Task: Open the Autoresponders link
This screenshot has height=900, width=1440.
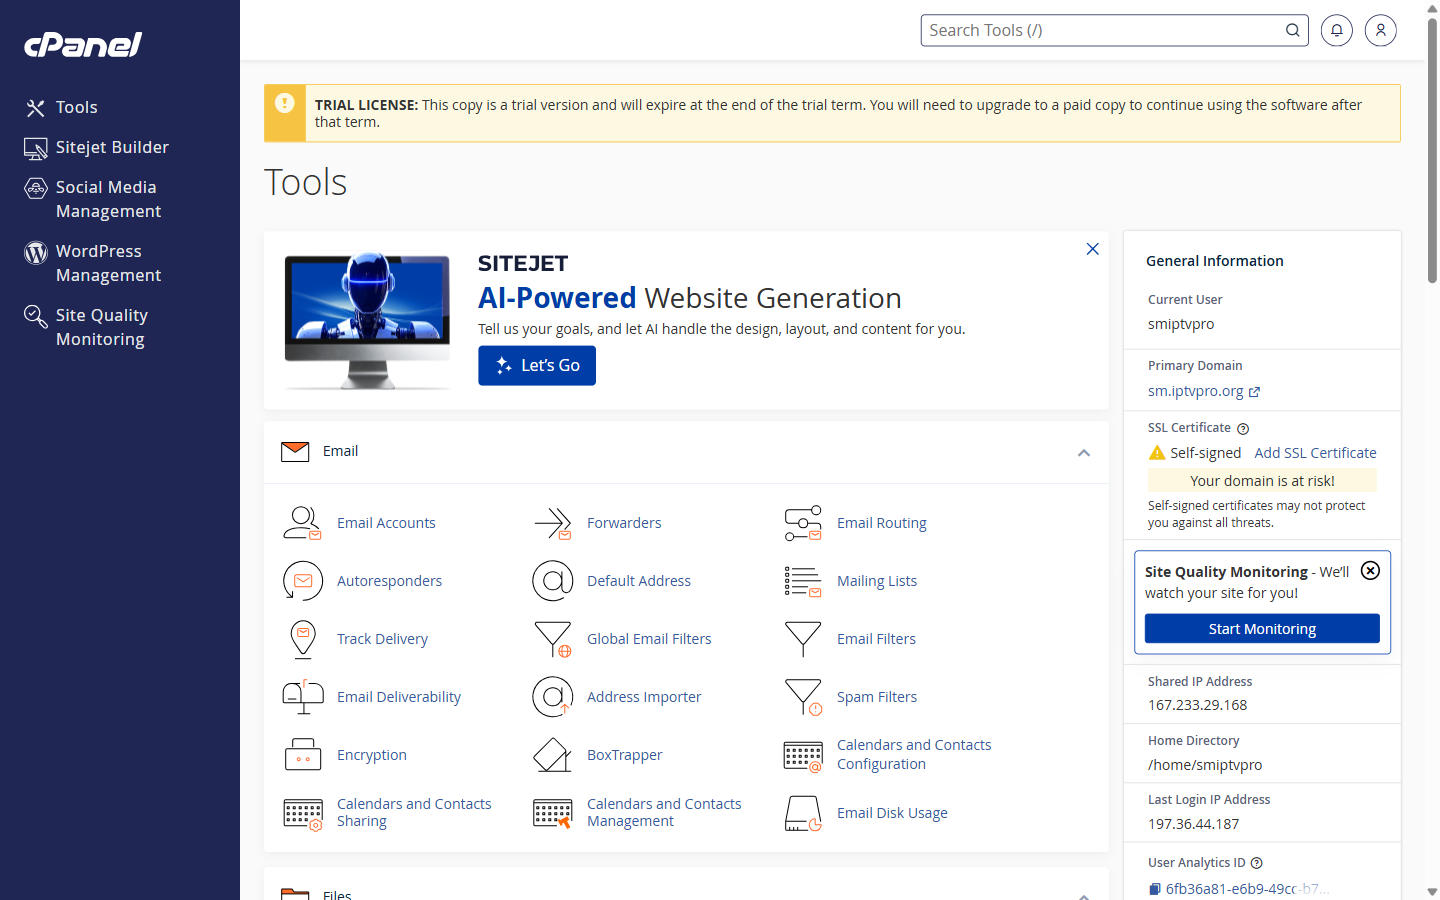Action: 389,581
